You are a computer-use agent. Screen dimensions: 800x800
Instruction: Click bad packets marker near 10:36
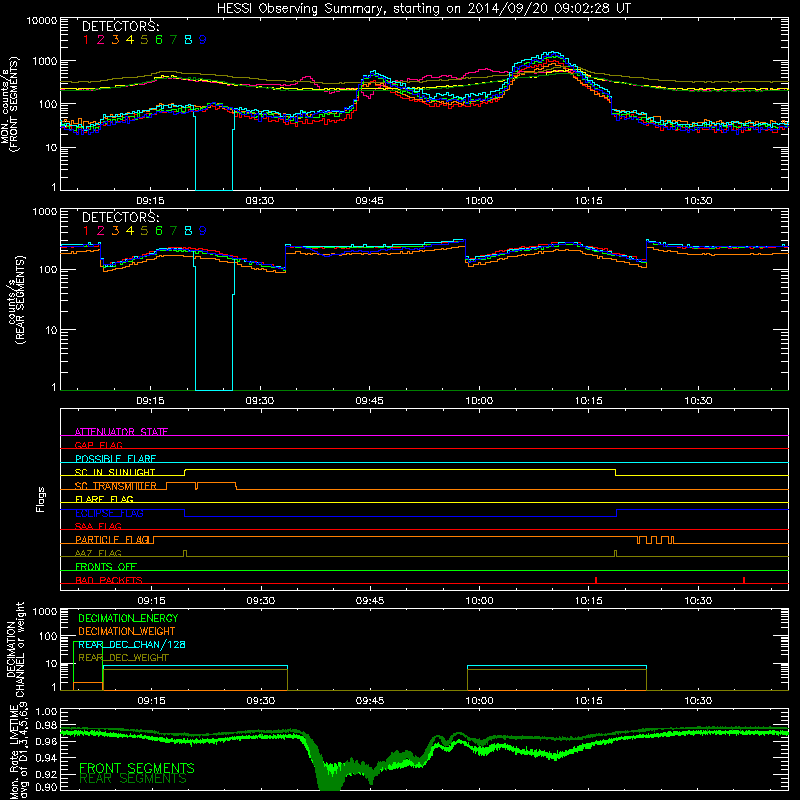point(744,580)
